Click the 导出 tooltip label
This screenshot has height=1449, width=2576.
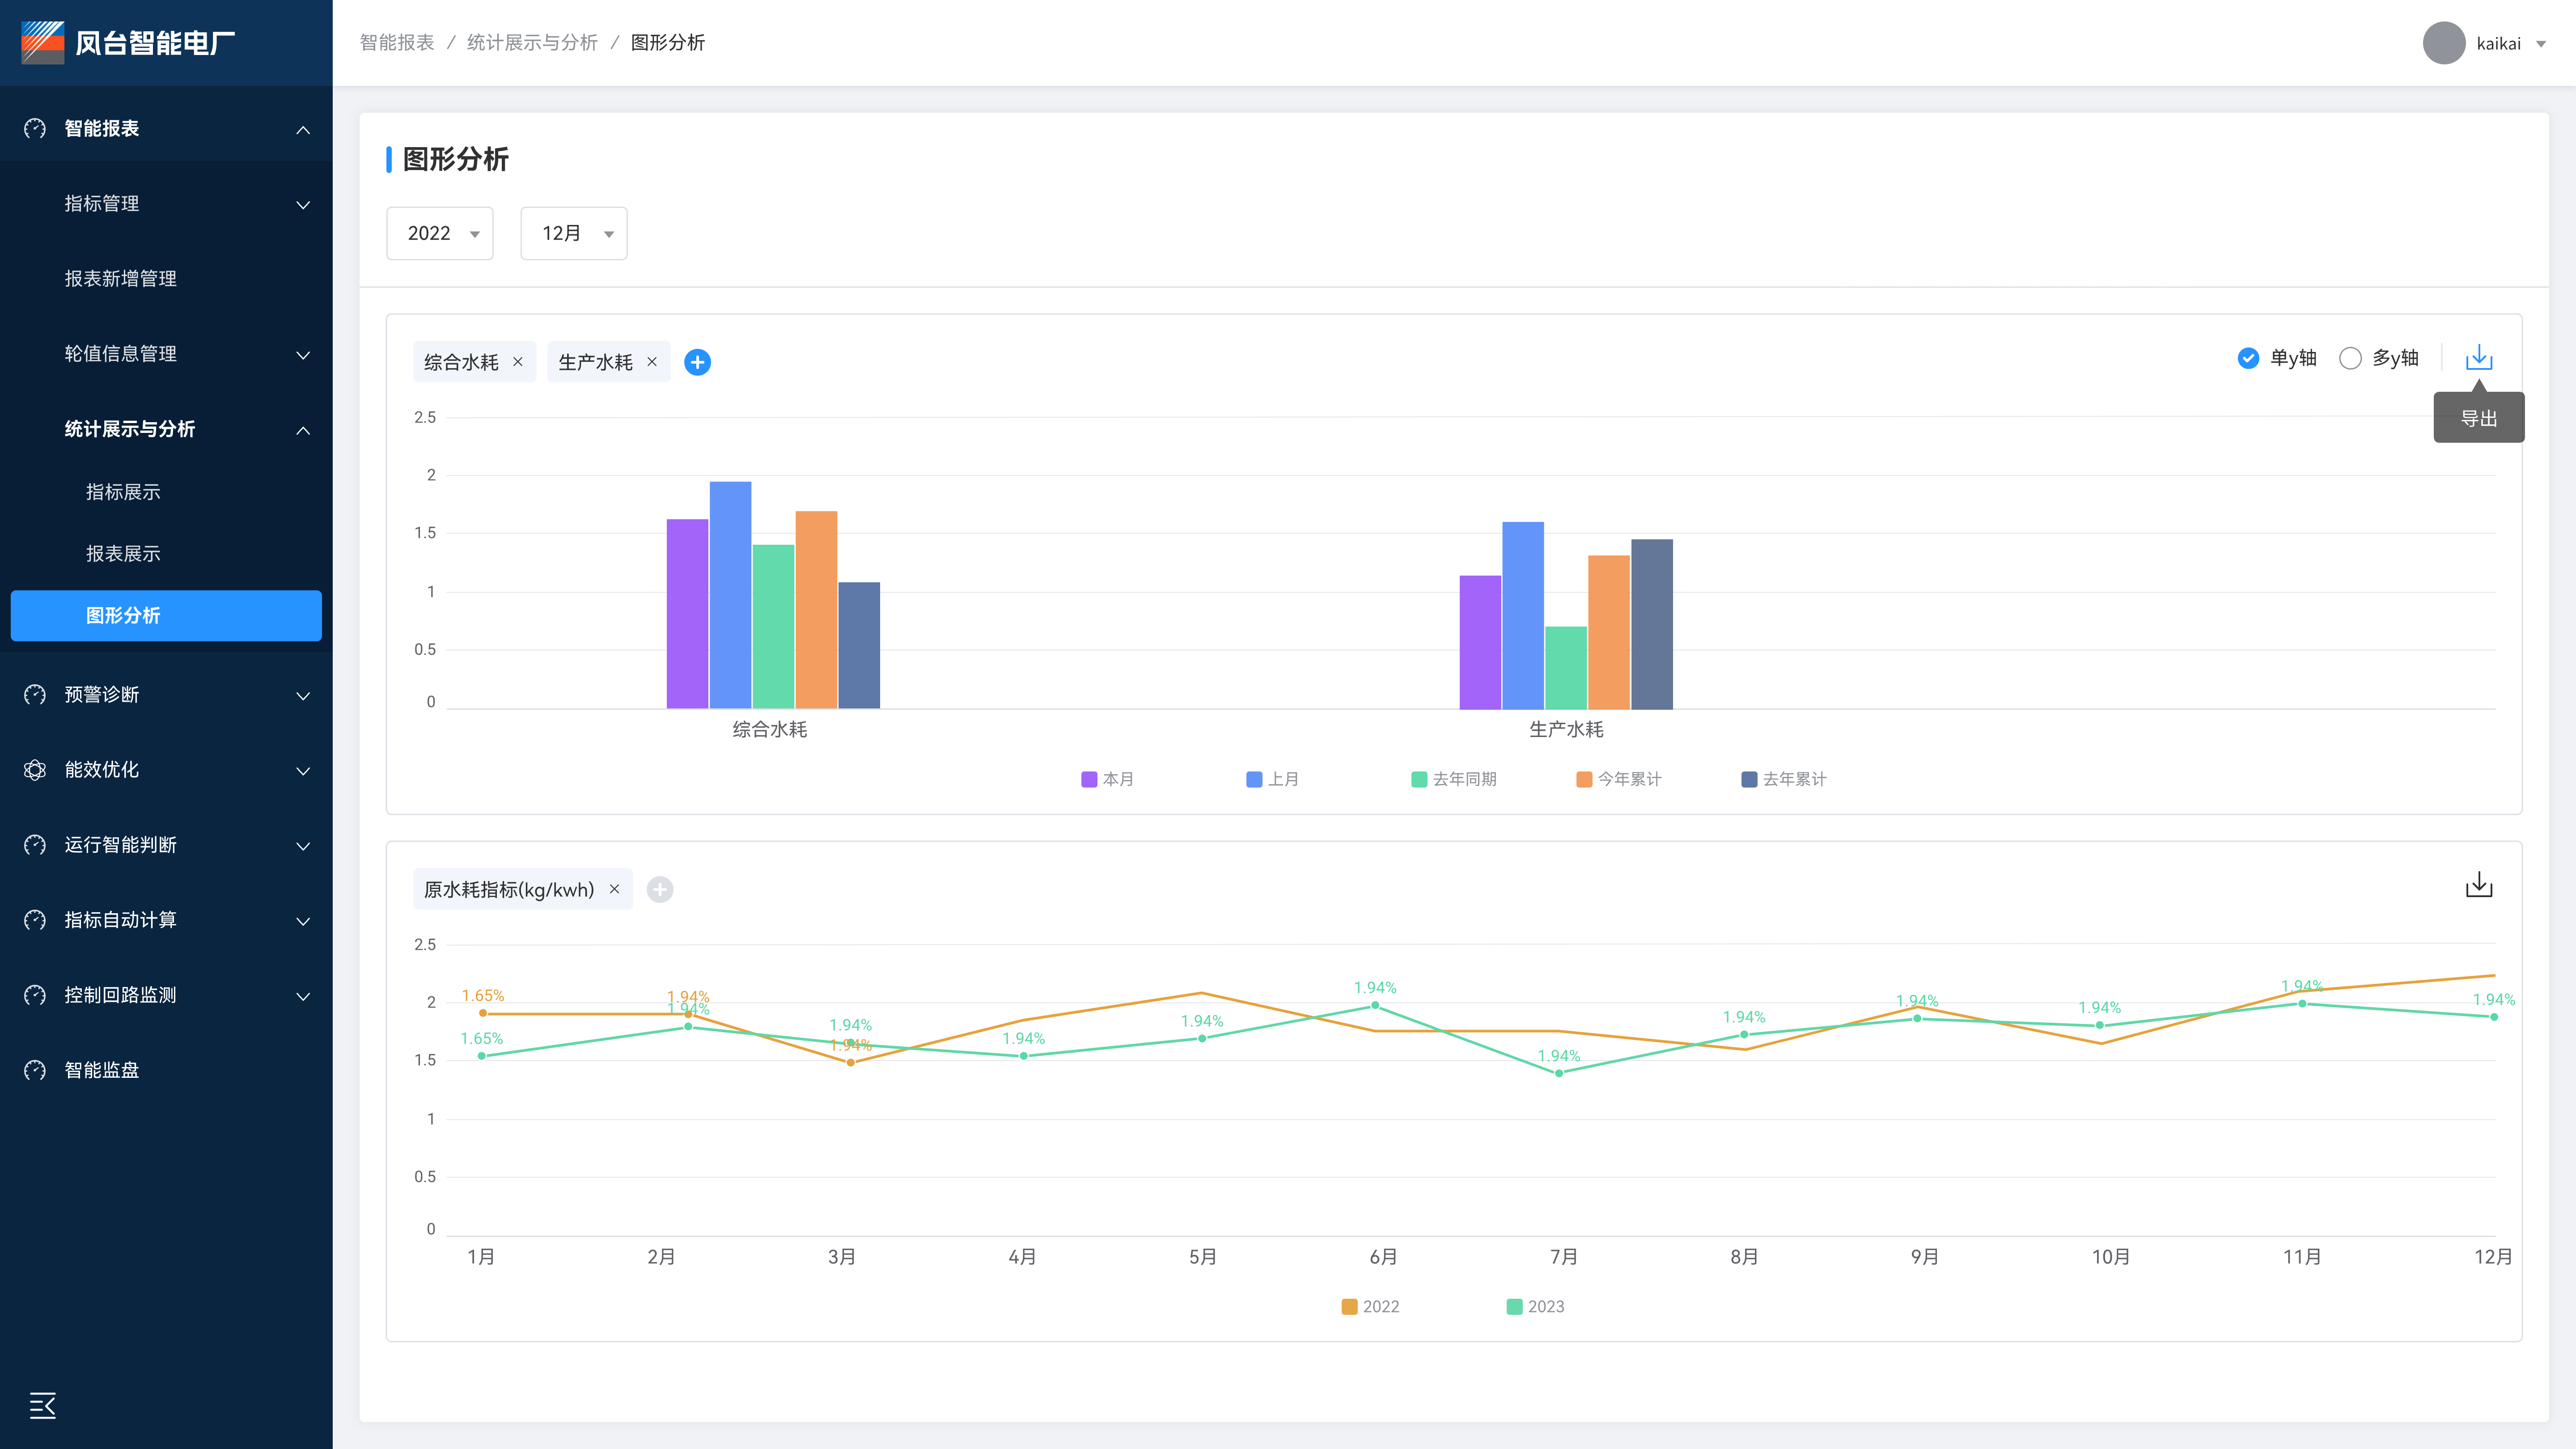point(2478,418)
